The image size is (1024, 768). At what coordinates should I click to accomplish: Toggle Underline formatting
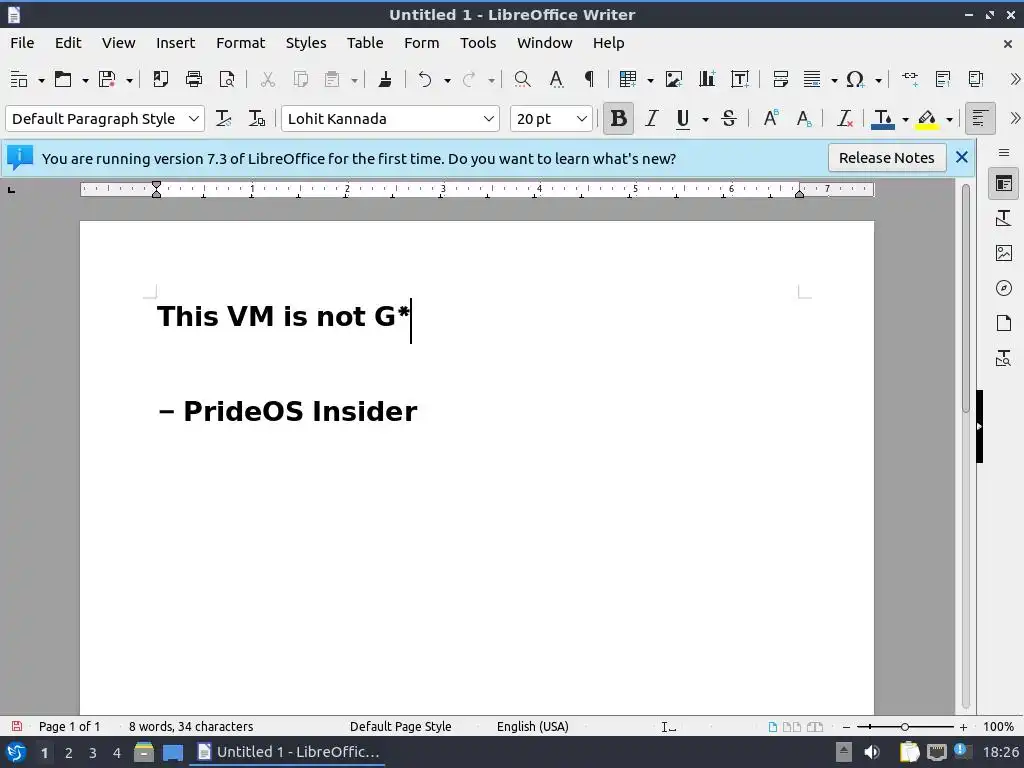tap(683, 119)
